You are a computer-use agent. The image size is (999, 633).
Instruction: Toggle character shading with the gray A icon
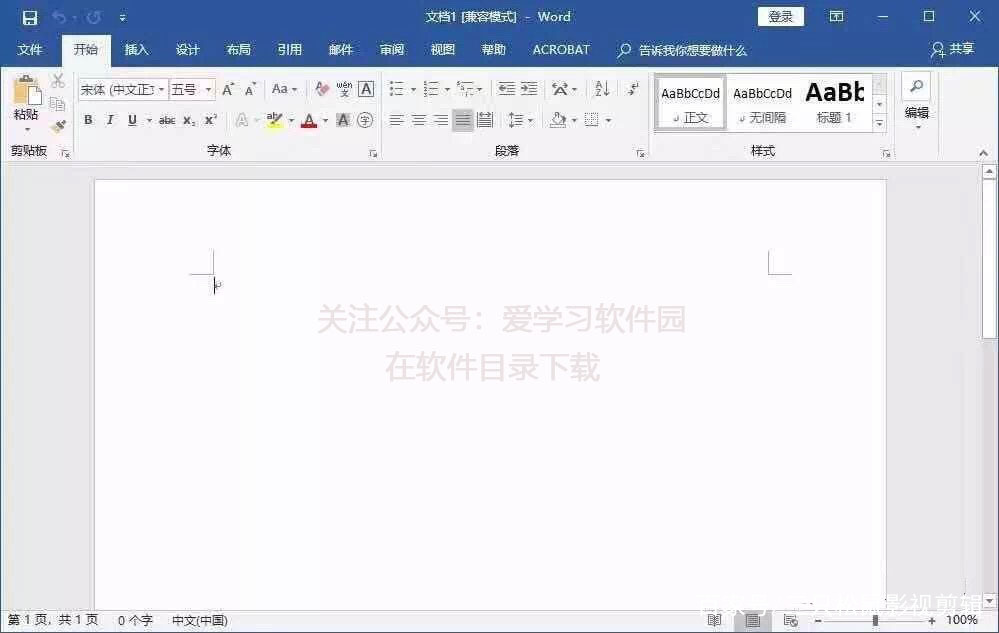pos(343,120)
